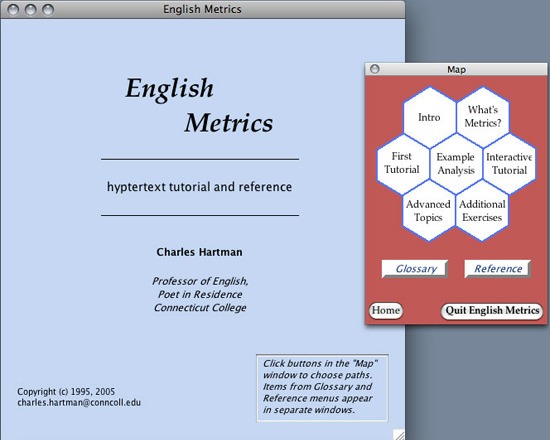
Task: Click the charles.hartman@conncoll.edu email text
Action: pyautogui.click(x=79, y=402)
